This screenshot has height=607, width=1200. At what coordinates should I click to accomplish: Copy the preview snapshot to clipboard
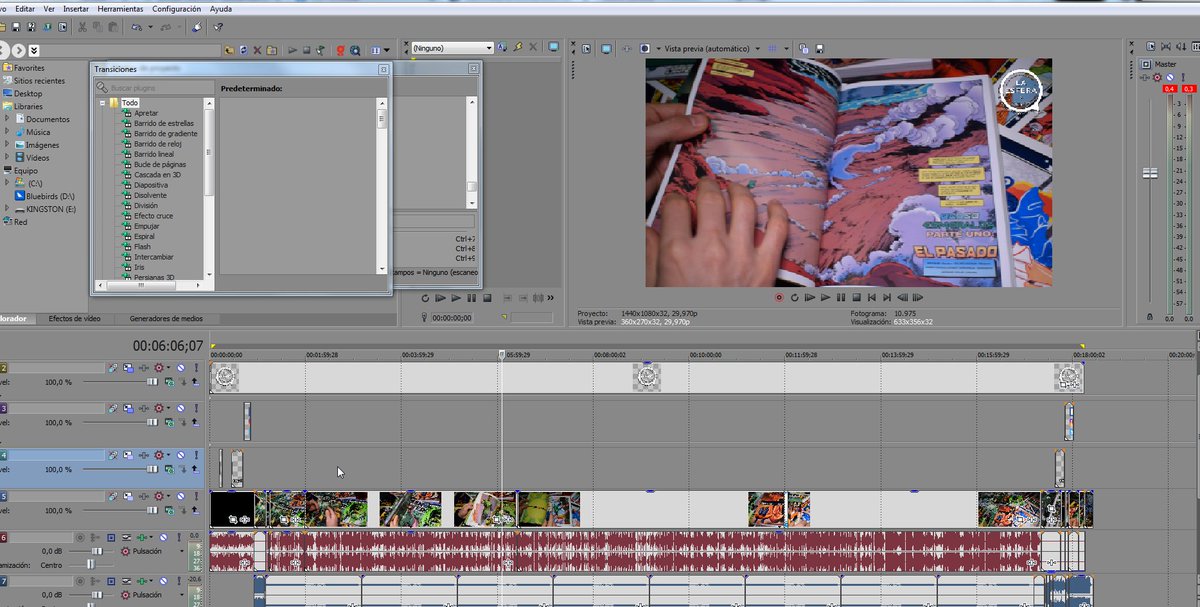click(803, 49)
